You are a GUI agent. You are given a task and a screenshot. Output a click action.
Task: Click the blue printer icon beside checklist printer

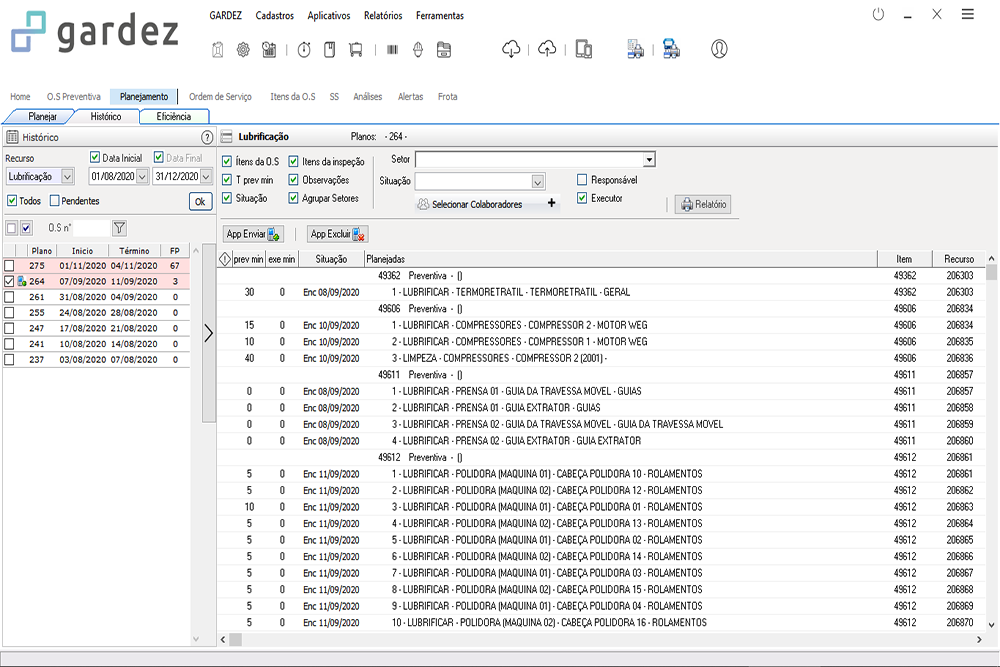[x=671, y=49]
